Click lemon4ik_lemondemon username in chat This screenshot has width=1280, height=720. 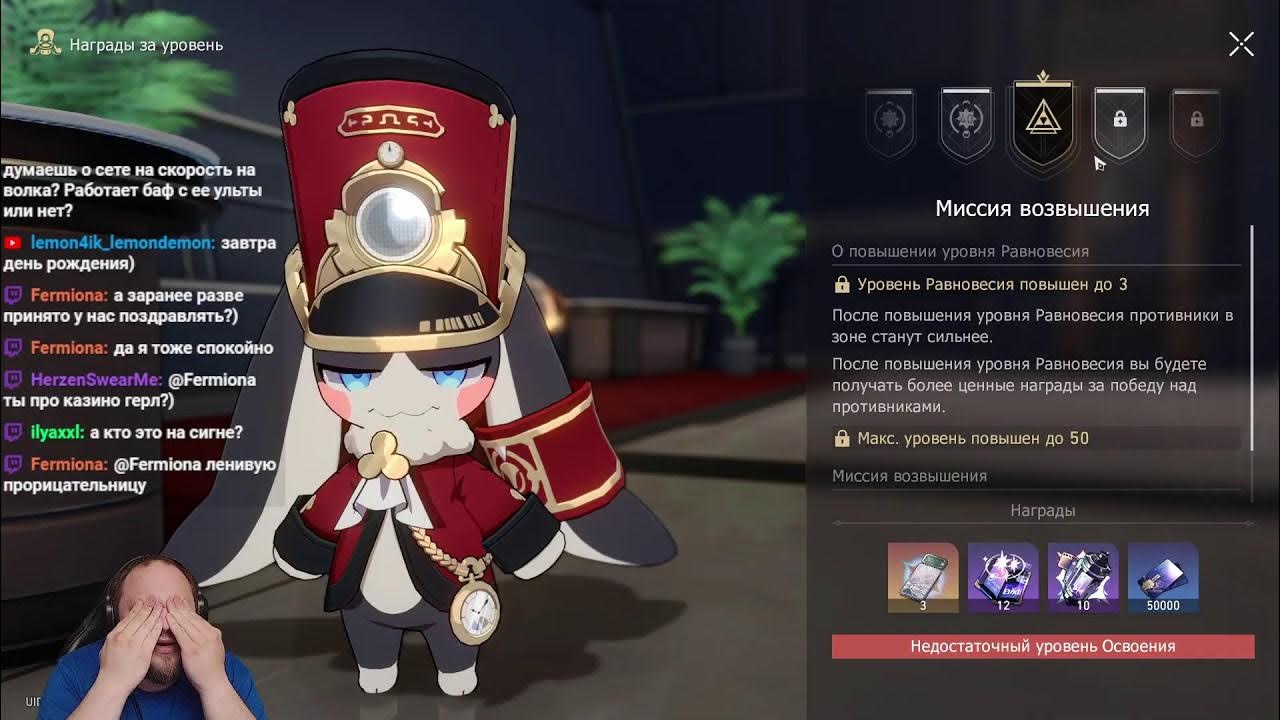(x=122, y=243)
